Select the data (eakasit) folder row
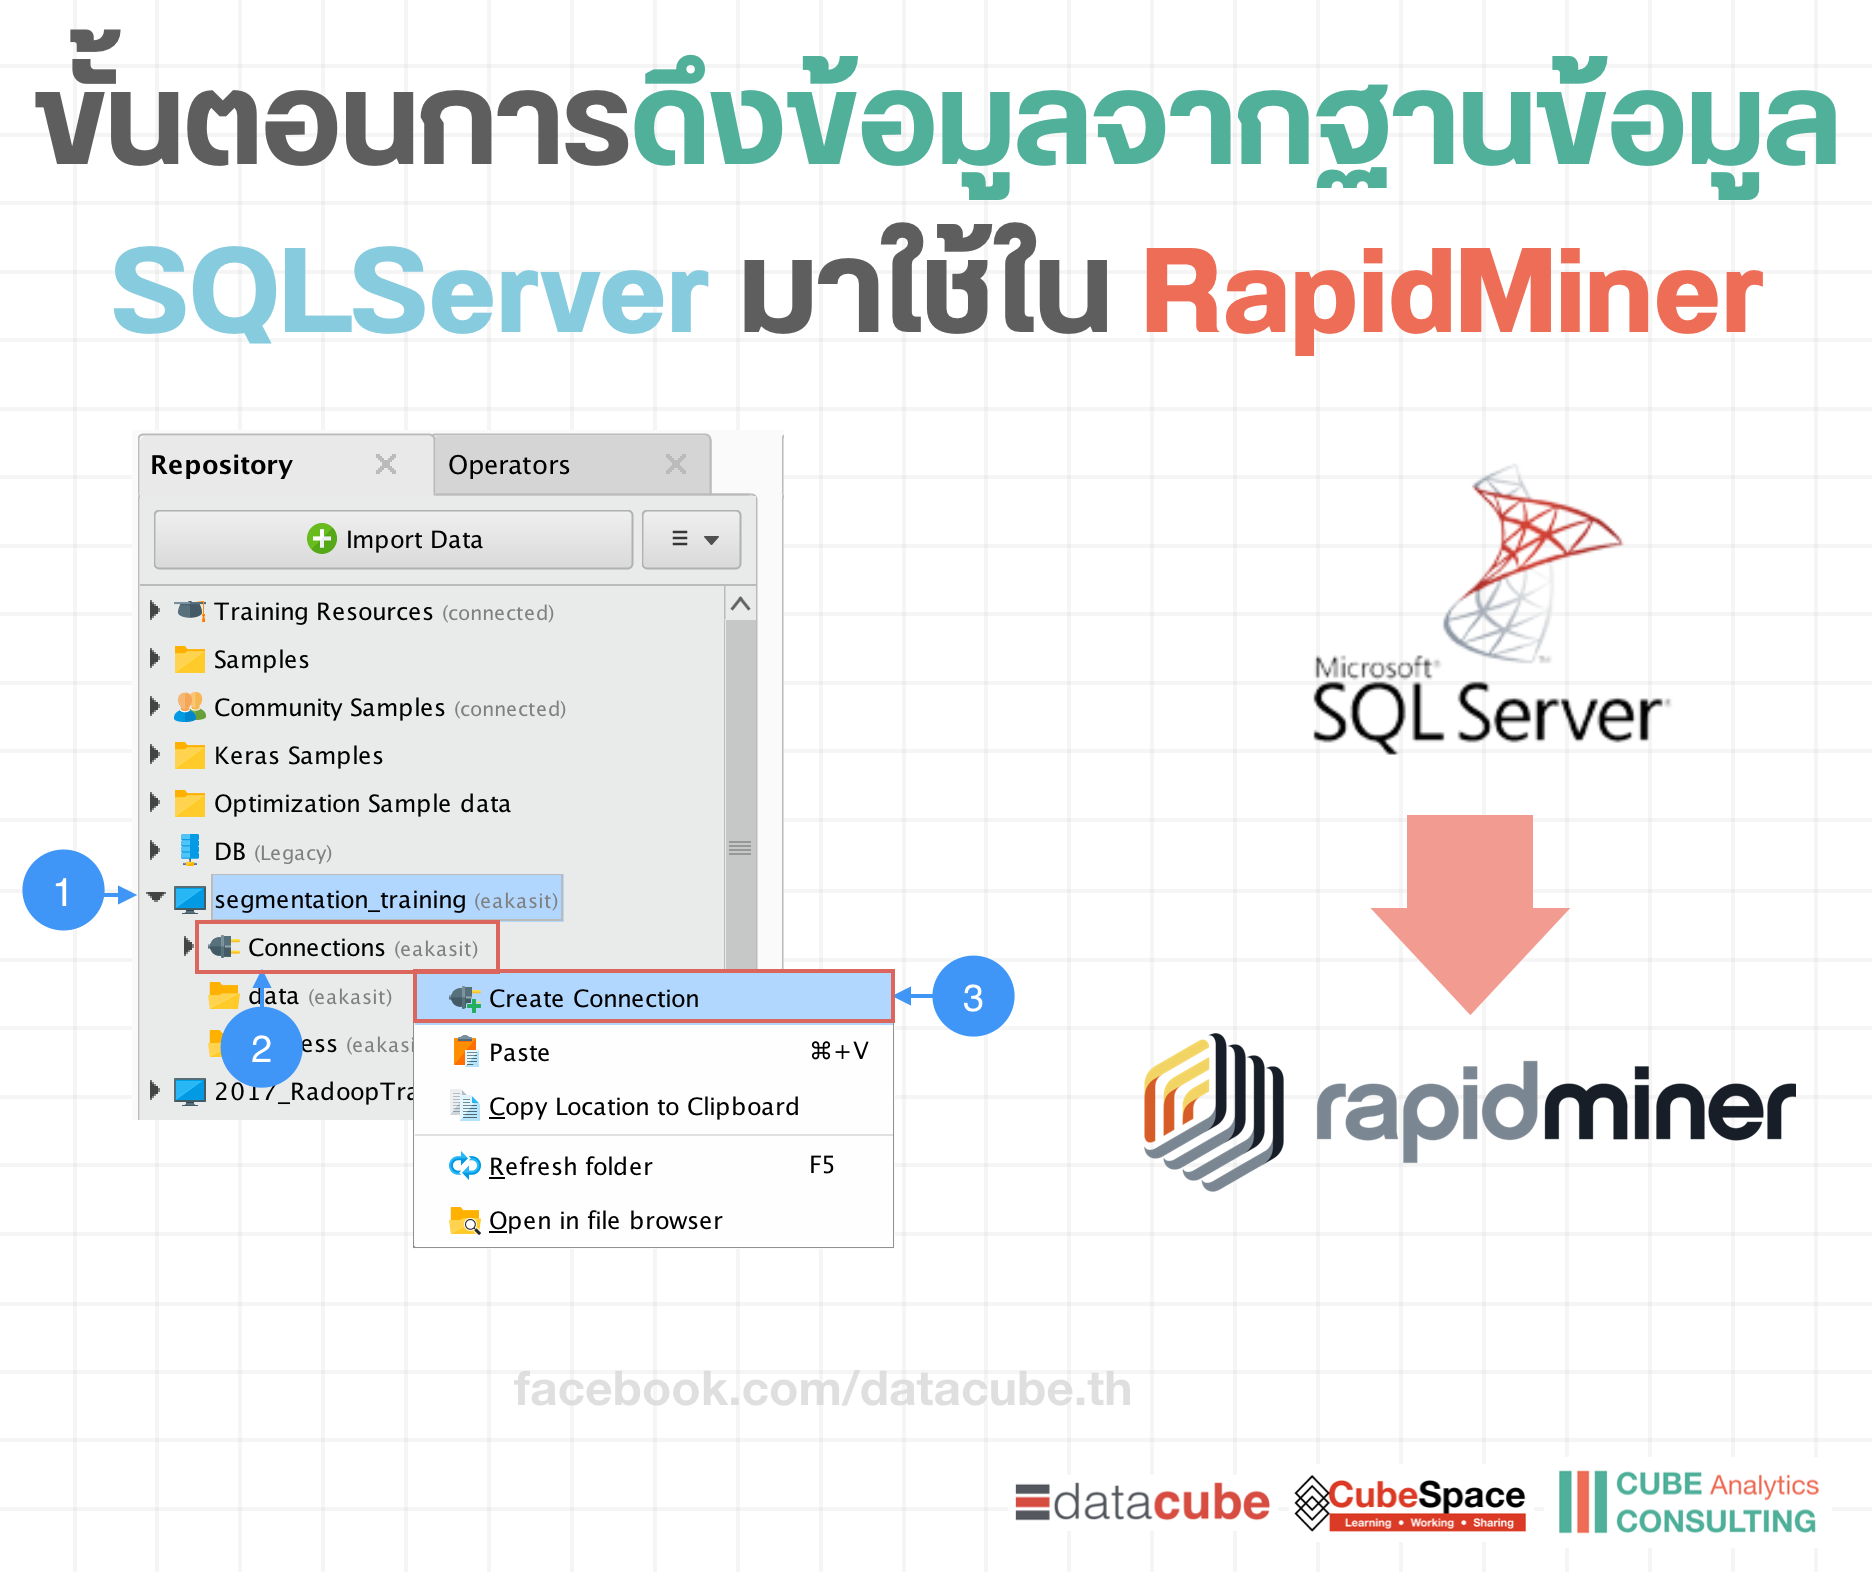The width and height of the screenshot is (1872, 1572). 300,996
